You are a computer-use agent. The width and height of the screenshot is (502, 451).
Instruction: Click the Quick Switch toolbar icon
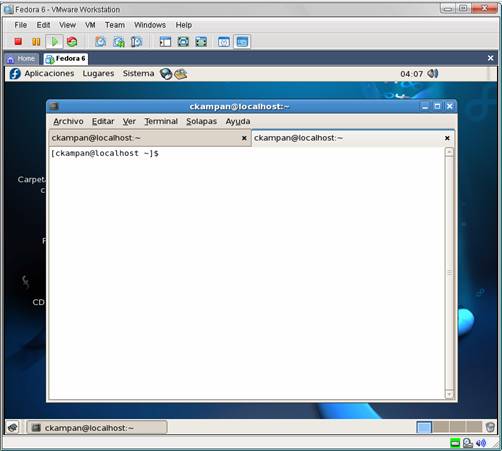coord(183,42)
